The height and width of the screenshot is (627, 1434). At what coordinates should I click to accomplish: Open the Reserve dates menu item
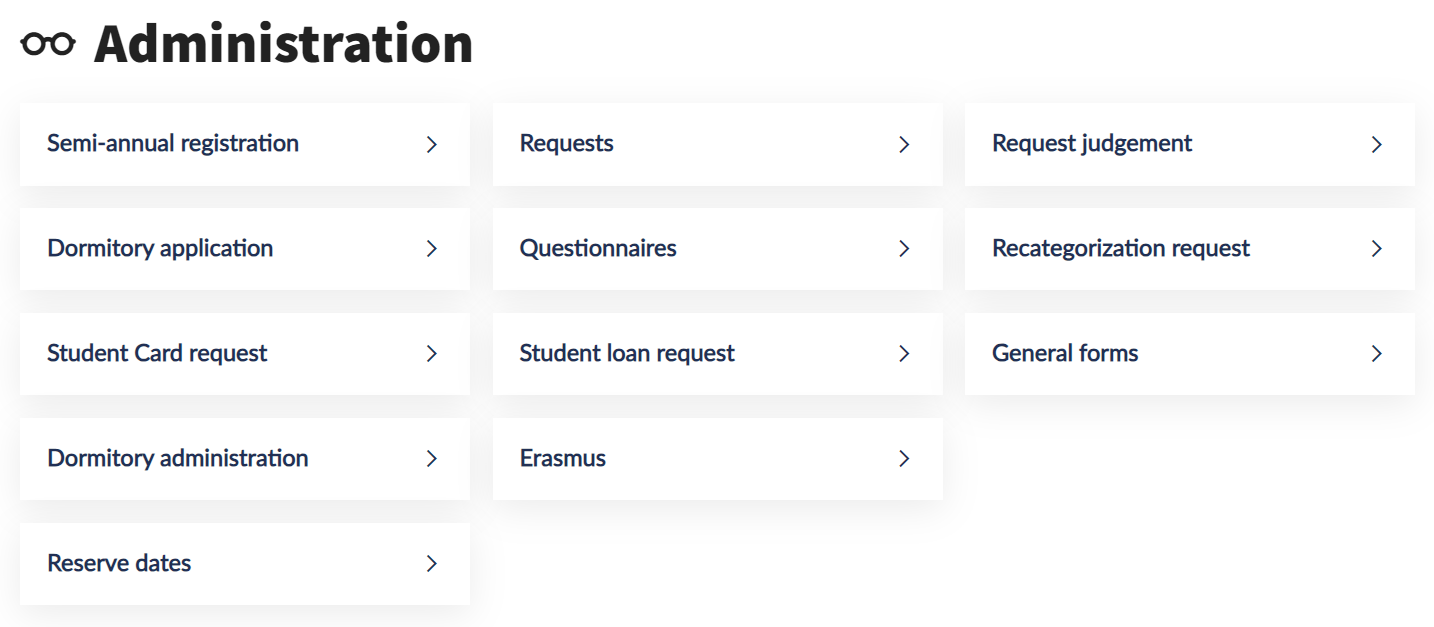click(119, 564)
